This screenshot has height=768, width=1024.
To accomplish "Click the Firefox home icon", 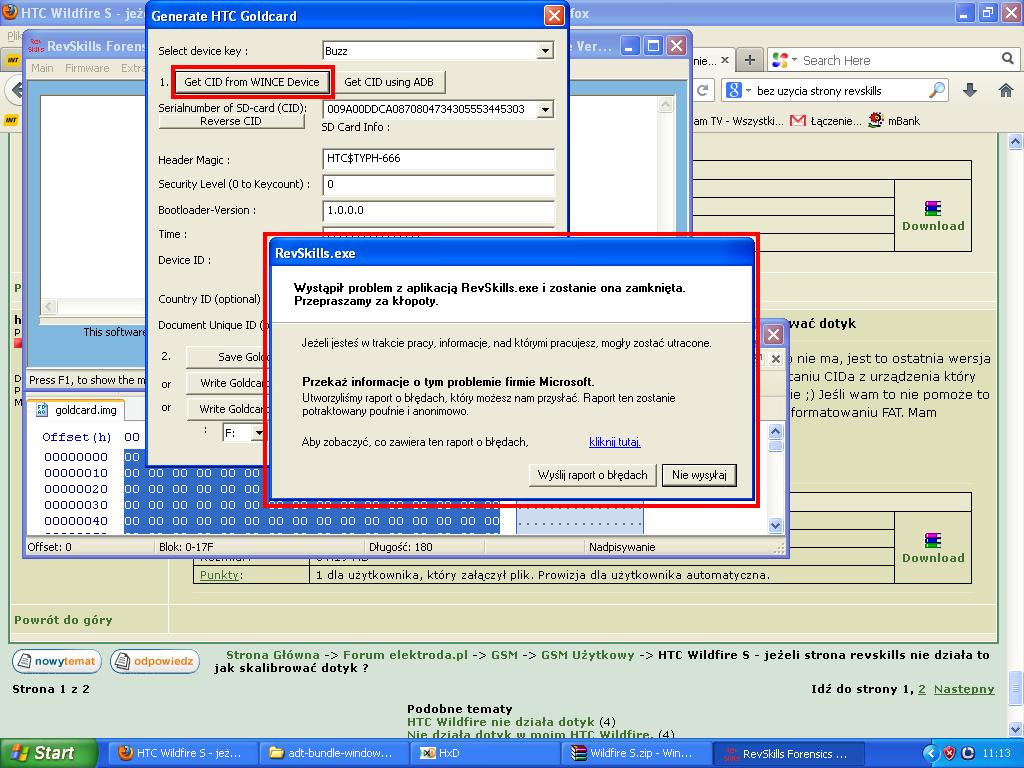I will click(x=1006, y=90).
